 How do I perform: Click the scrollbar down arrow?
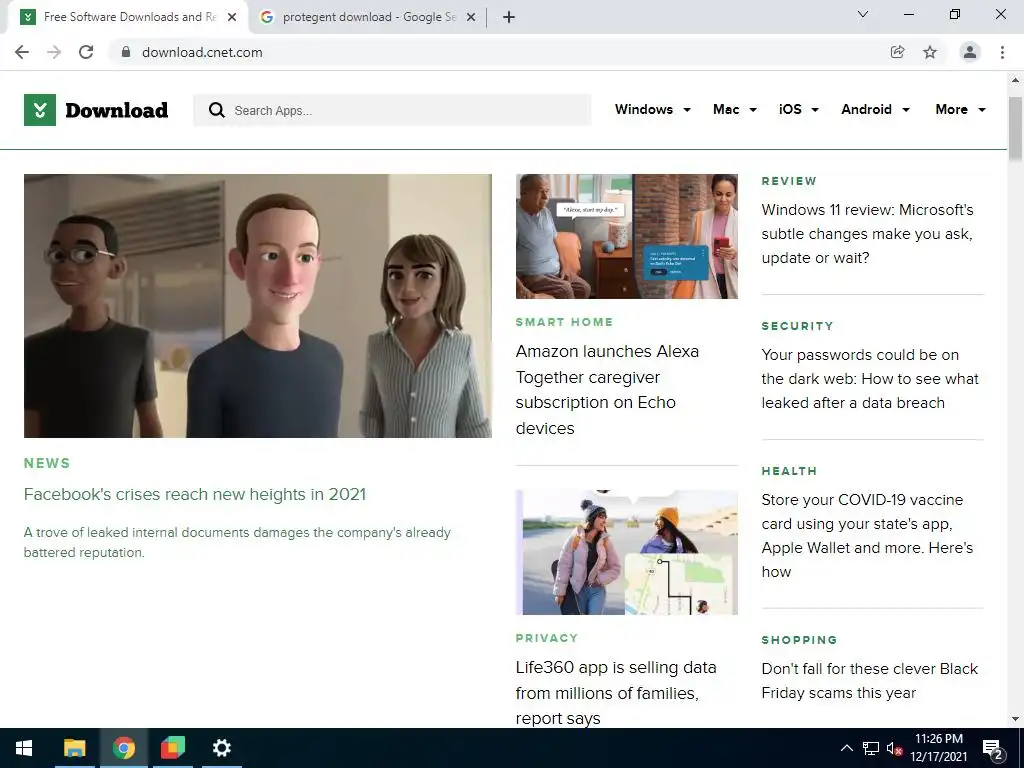click(x=1015, y=719)
